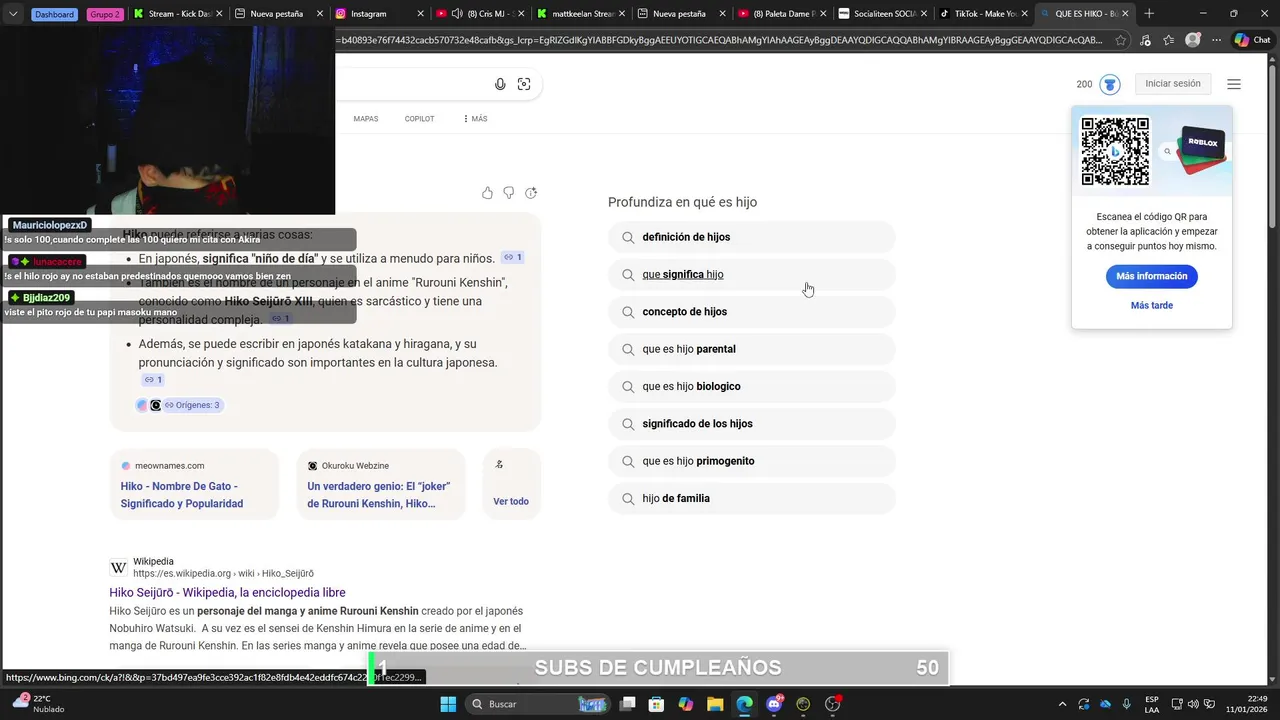This screenshot has width=1280, height=720.
Task: Click the rewards medal icon next to 200
Action: click(x=1110, y=84)
